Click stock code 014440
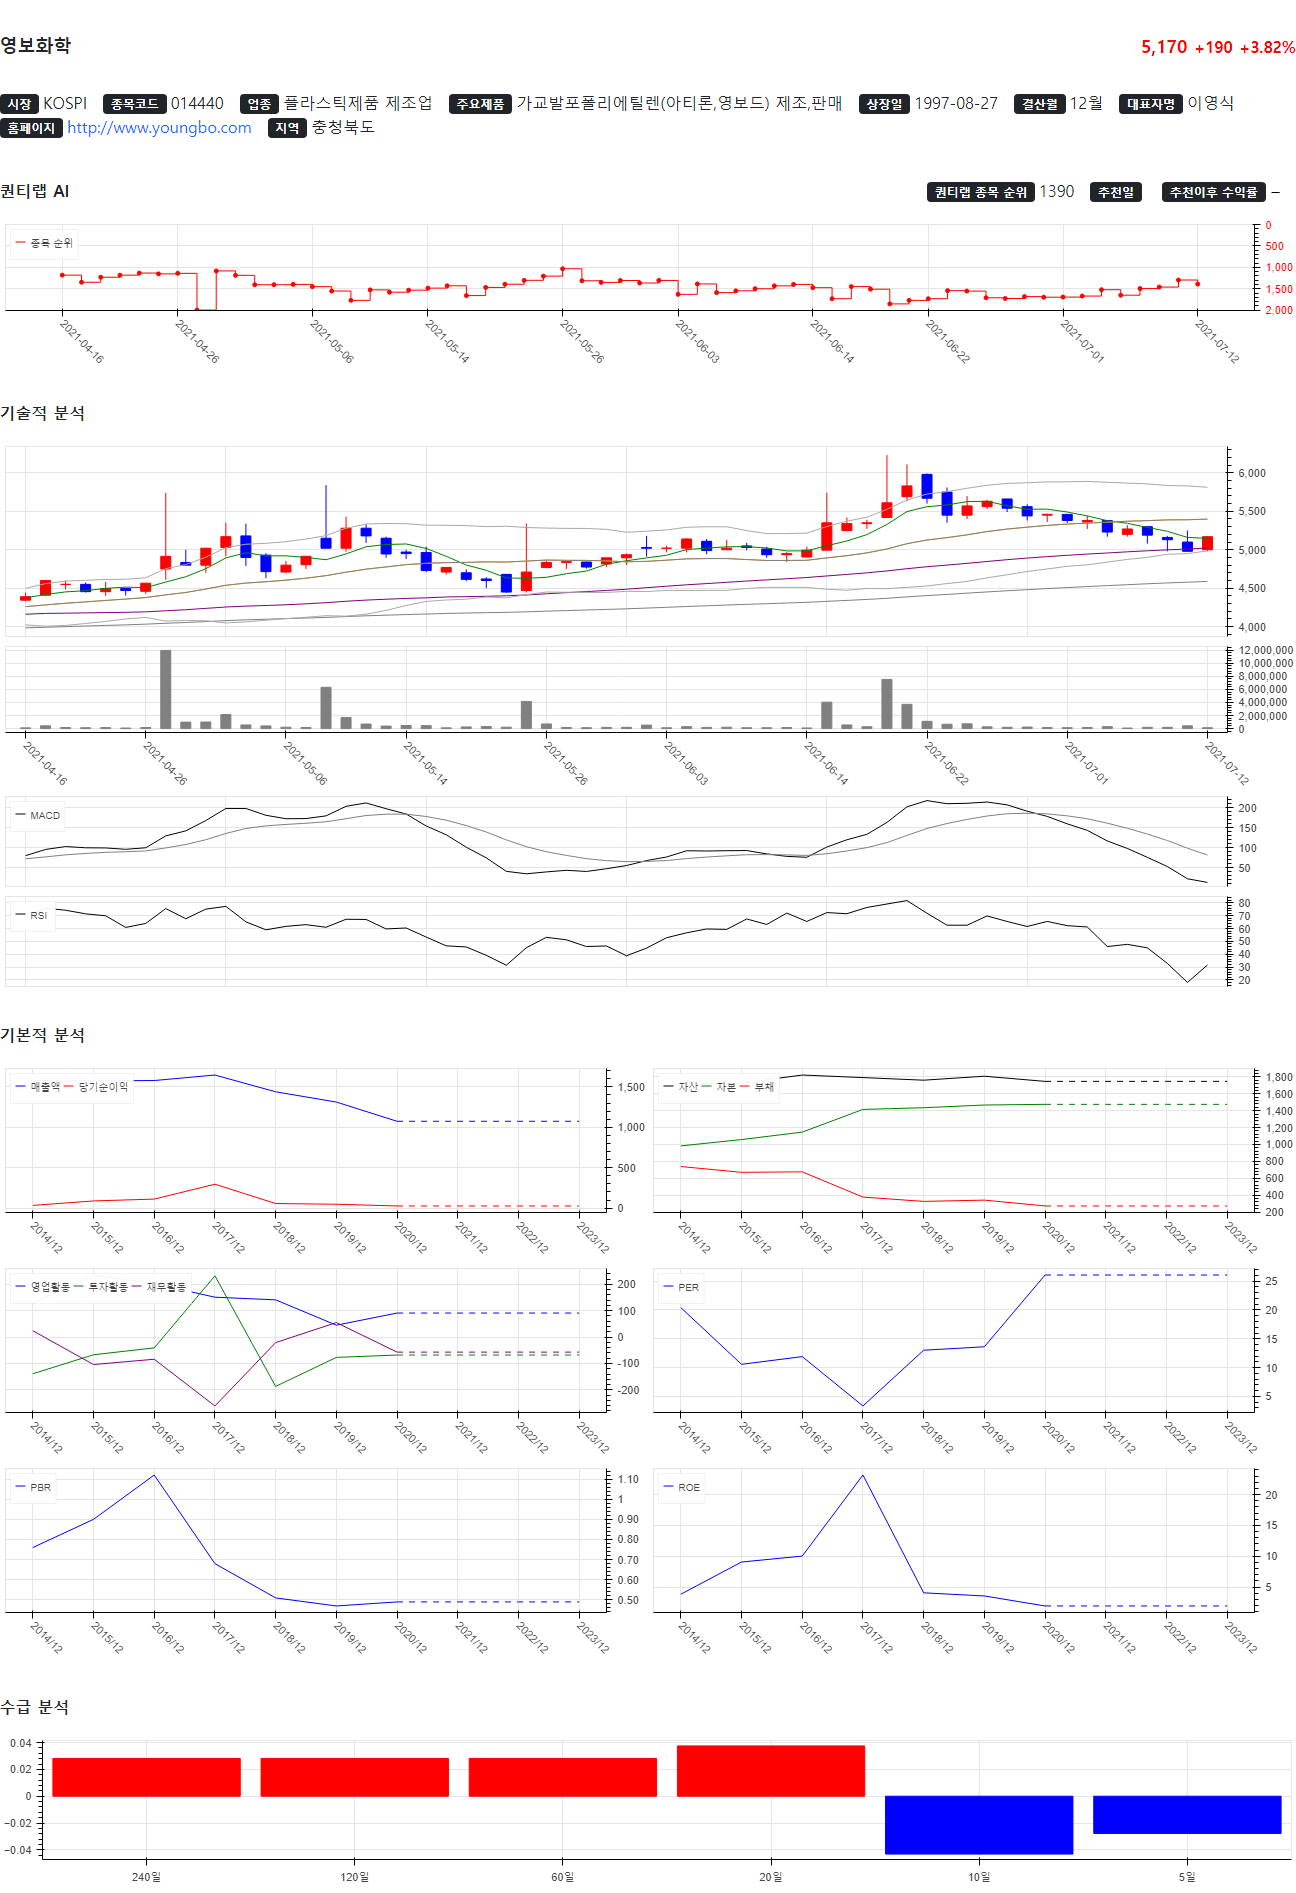The width and height of the screenshot is (1296, 1893). (197, 104)
